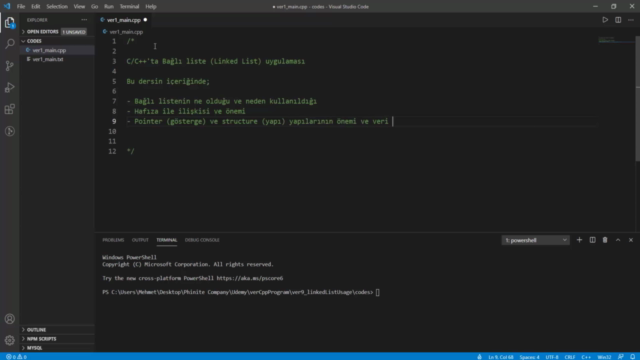
Task: Place cursor in 'Bu dersin içeriğinde;' line
Action: (x=168, y=81)
